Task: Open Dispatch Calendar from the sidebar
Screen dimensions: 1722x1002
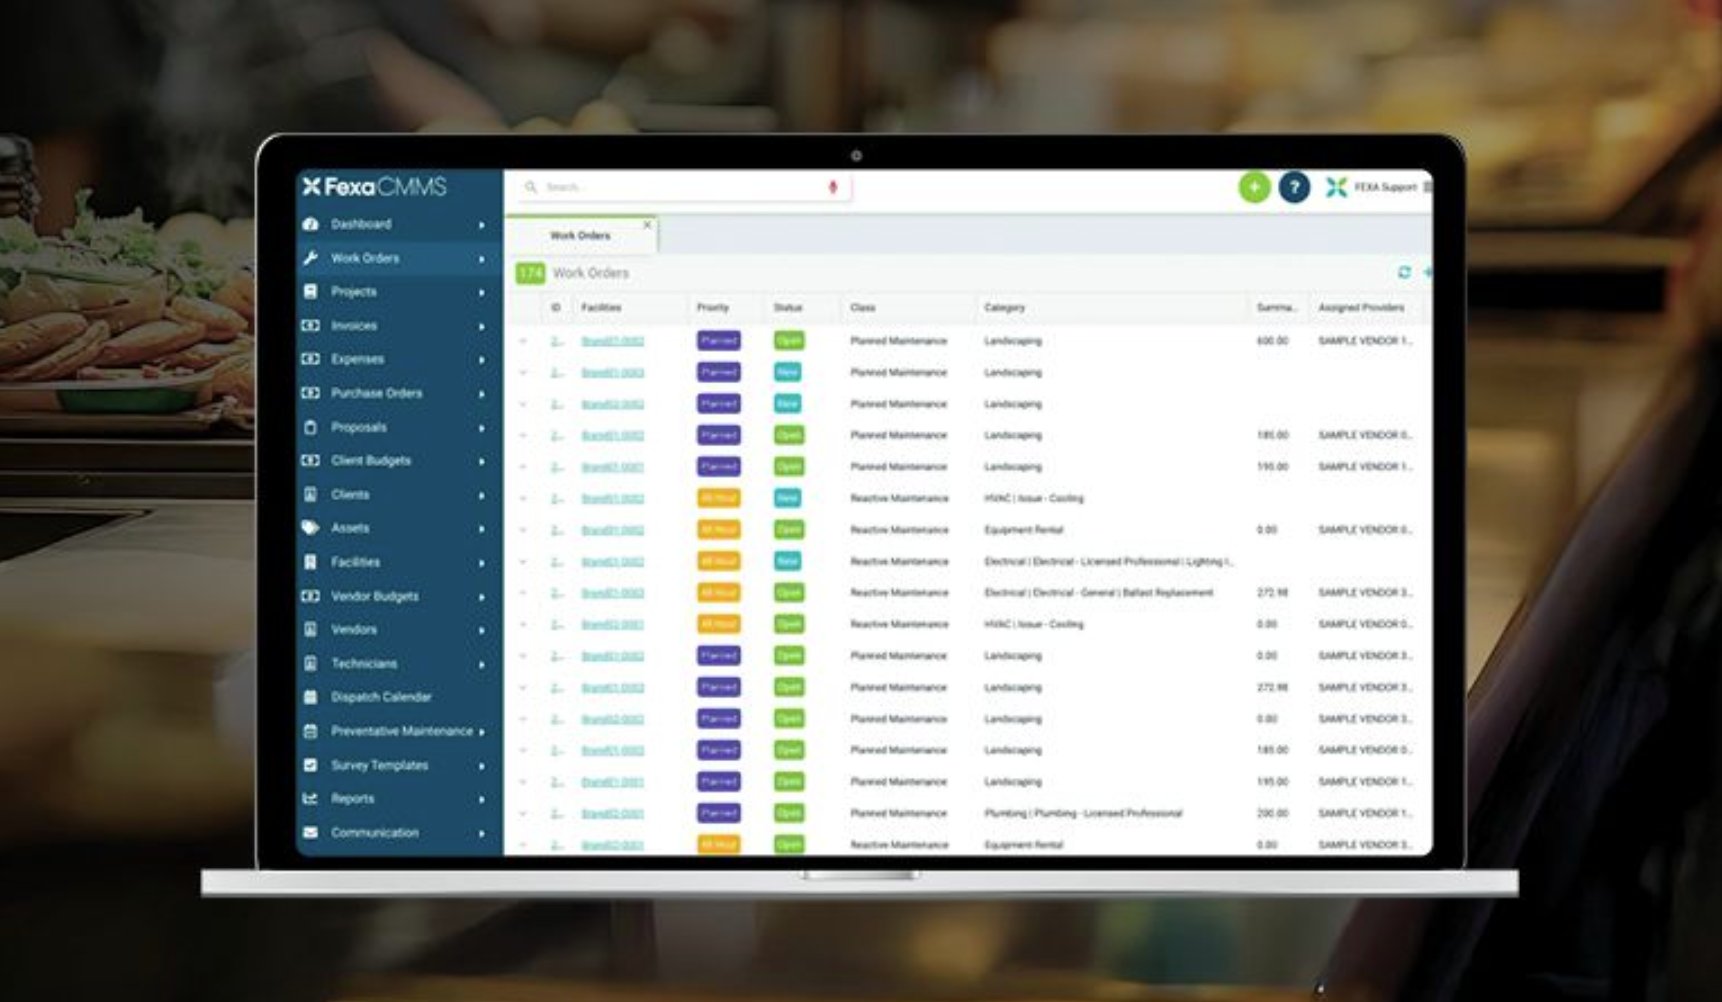Action: 380,697
